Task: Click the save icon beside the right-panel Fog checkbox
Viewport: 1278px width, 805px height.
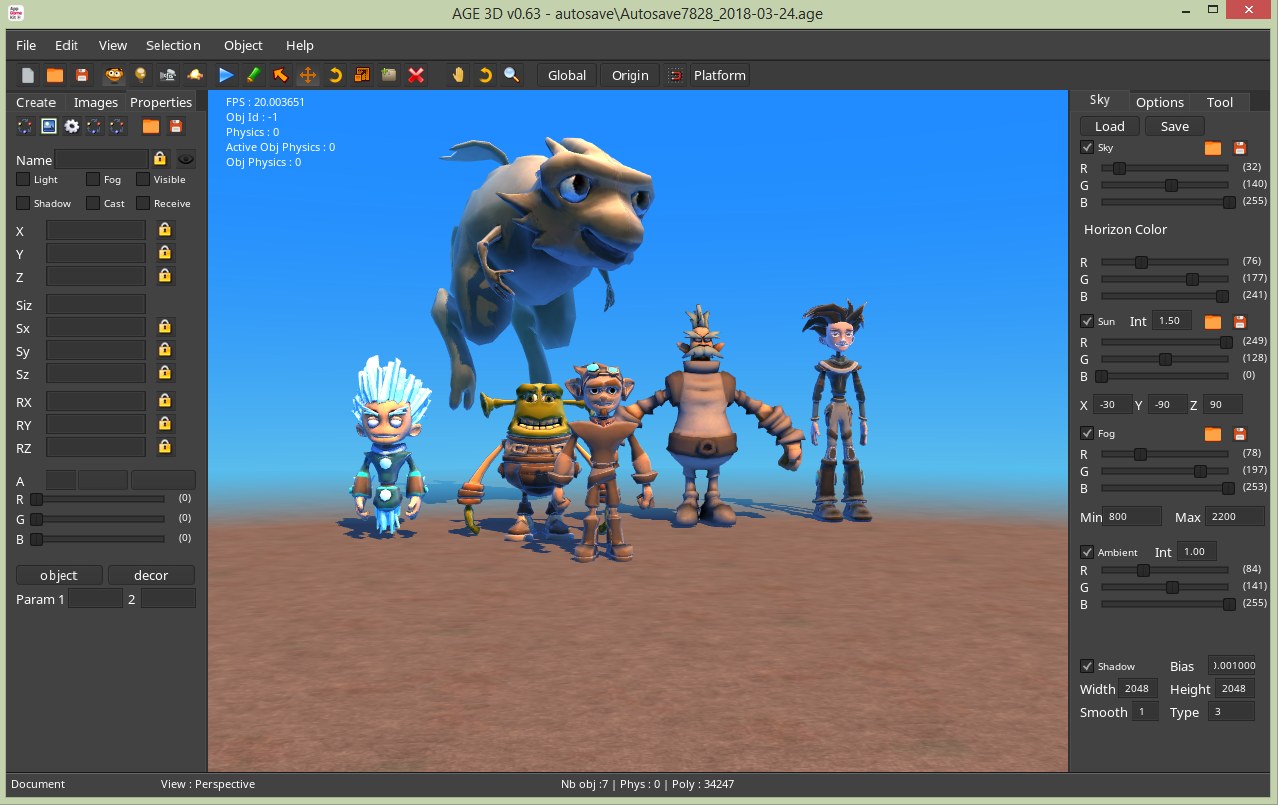Action: [1240, 434]
